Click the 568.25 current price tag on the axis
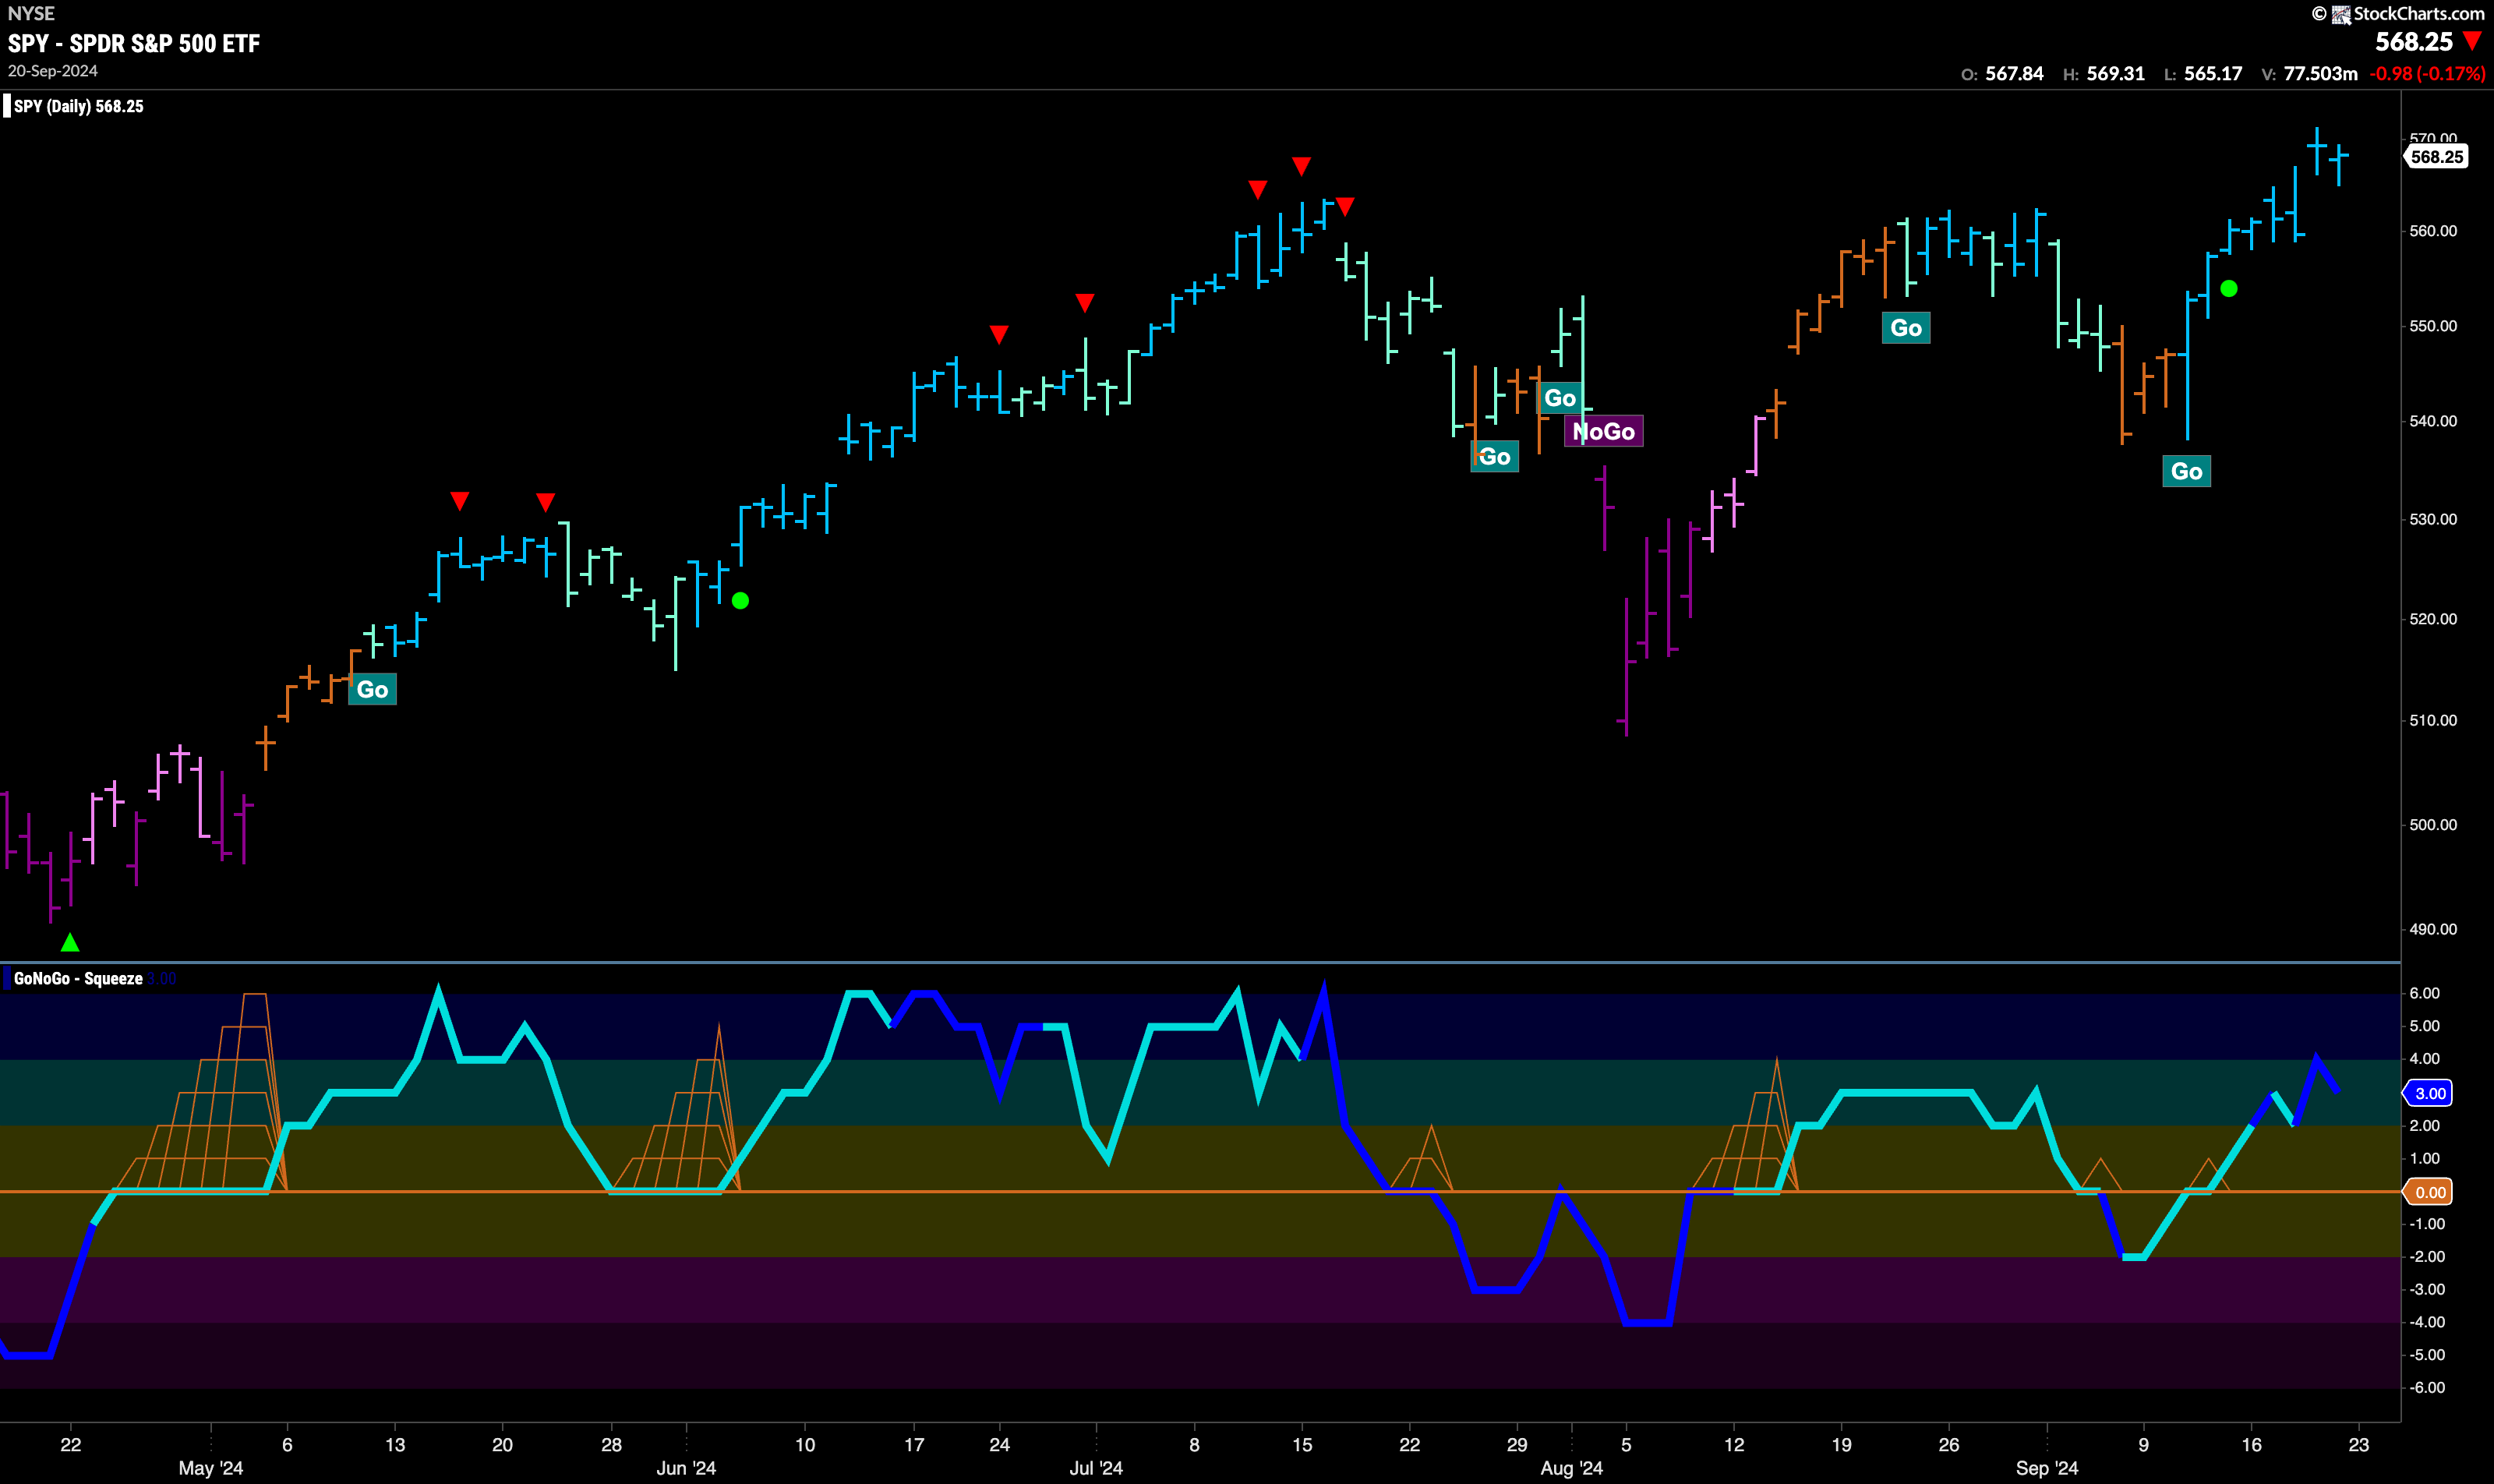 click(2436, 157)
